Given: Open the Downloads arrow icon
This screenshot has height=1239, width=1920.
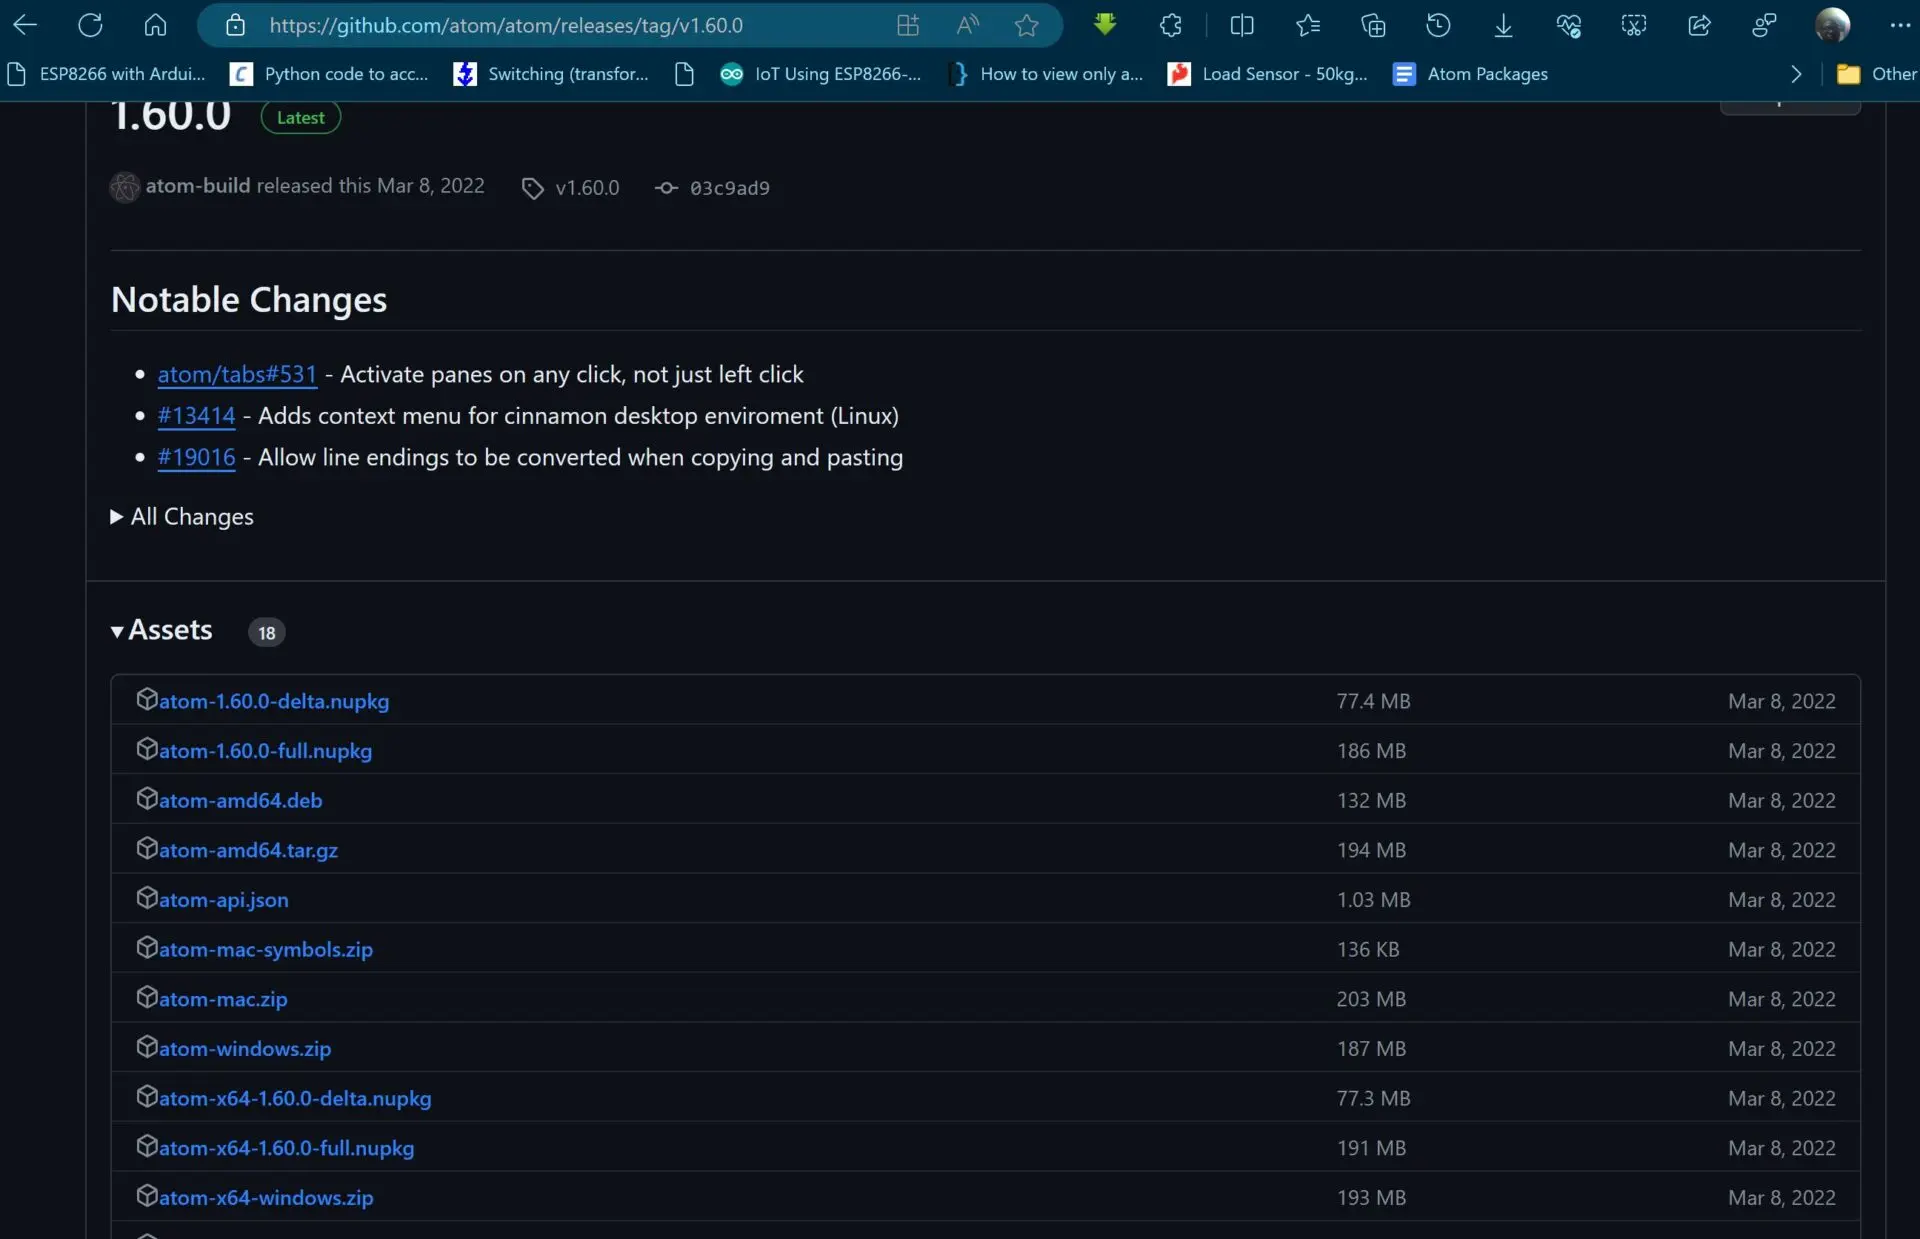Looking at the screenshot, I should click(x=1503, y=25).
